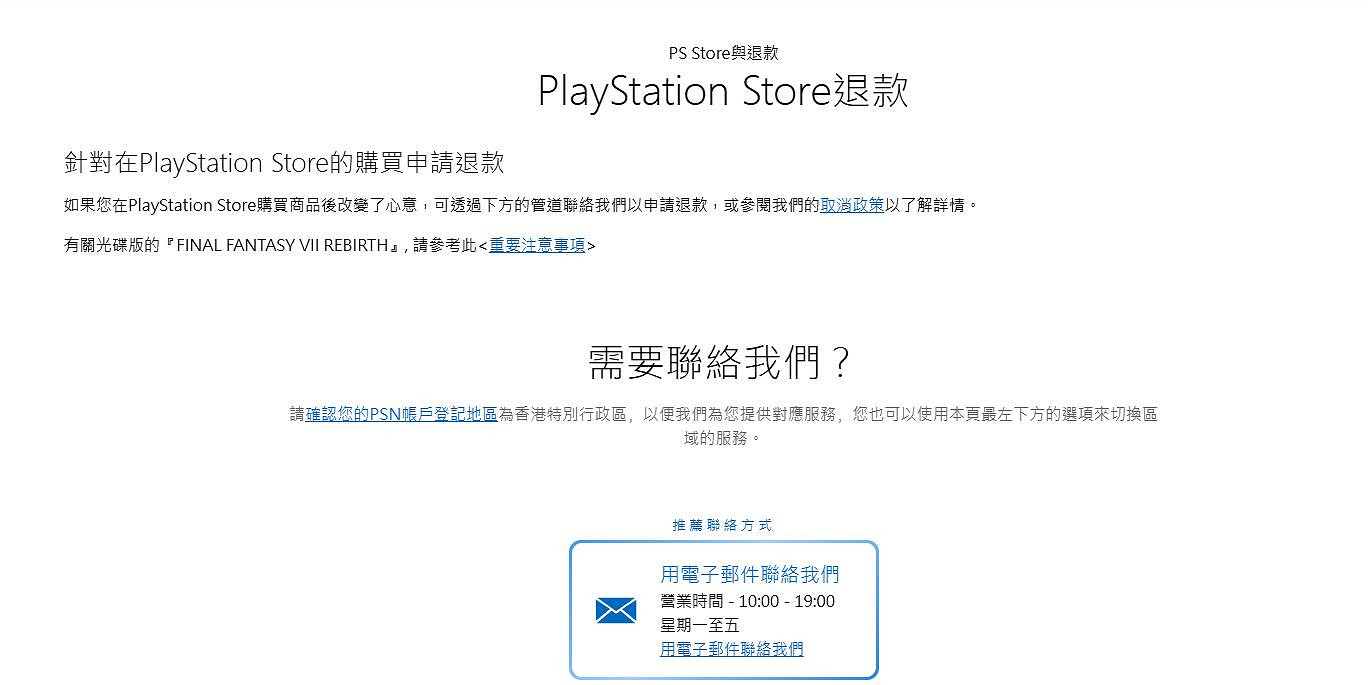Select the 用電子郵件聯絡我們 card heading
The height and width of the screenshot is (685, 1368).
coord(750,574)
